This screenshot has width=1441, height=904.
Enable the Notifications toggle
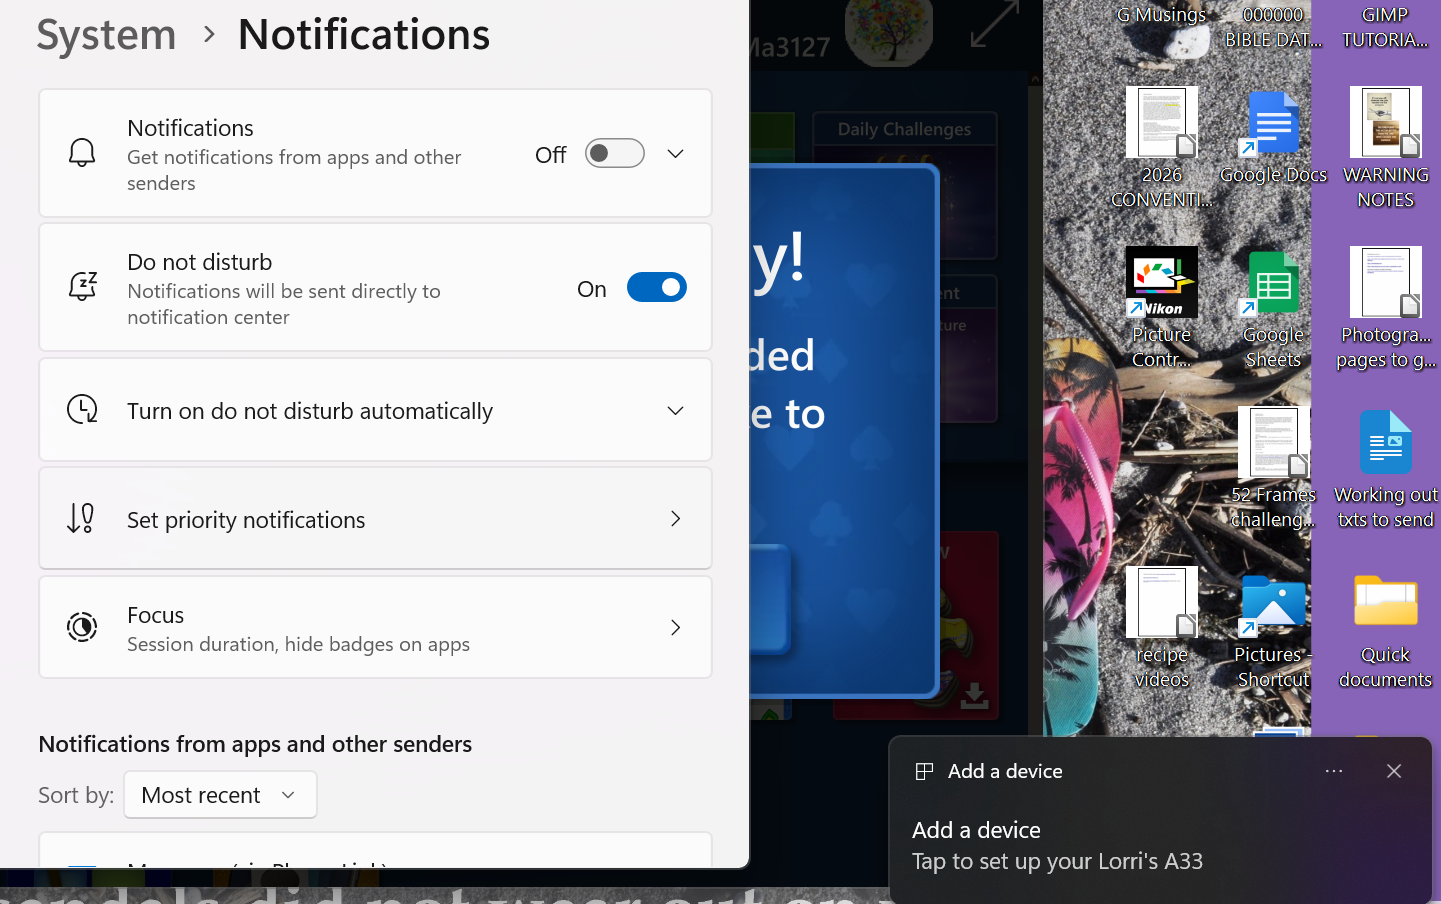pos(614,153)
